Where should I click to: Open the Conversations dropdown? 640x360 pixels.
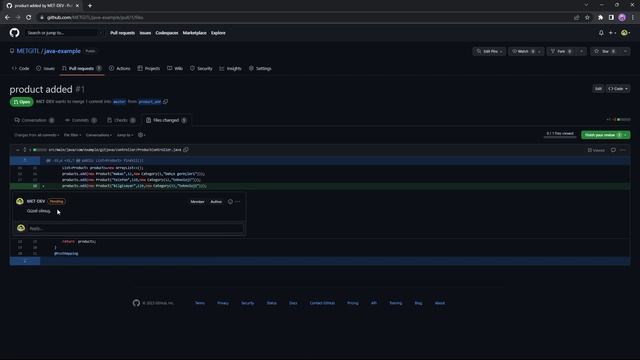(98, 135)
